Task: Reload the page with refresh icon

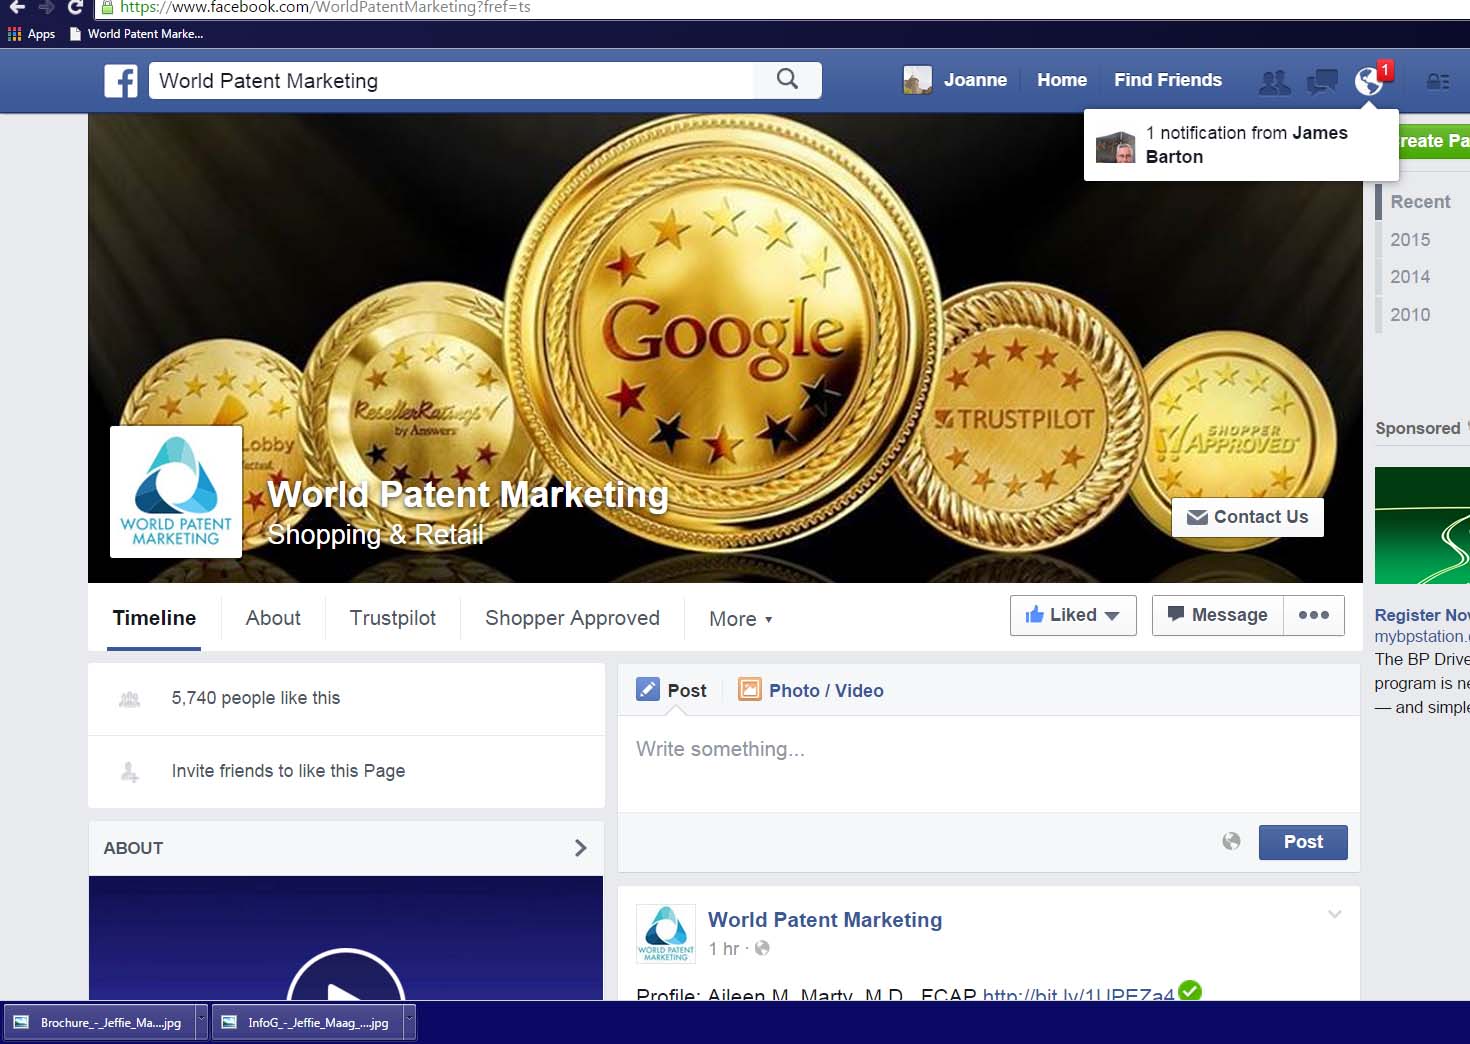Action: point(75,7)
